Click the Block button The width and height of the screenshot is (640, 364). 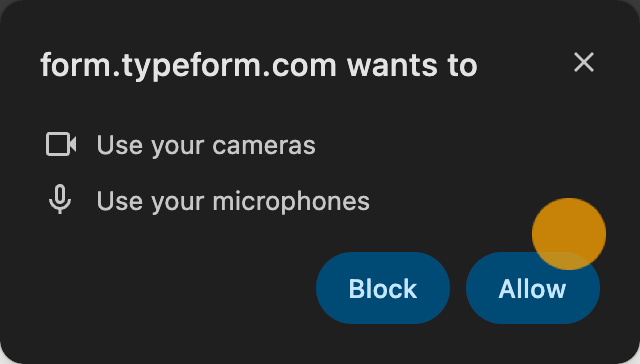(383, 288)
